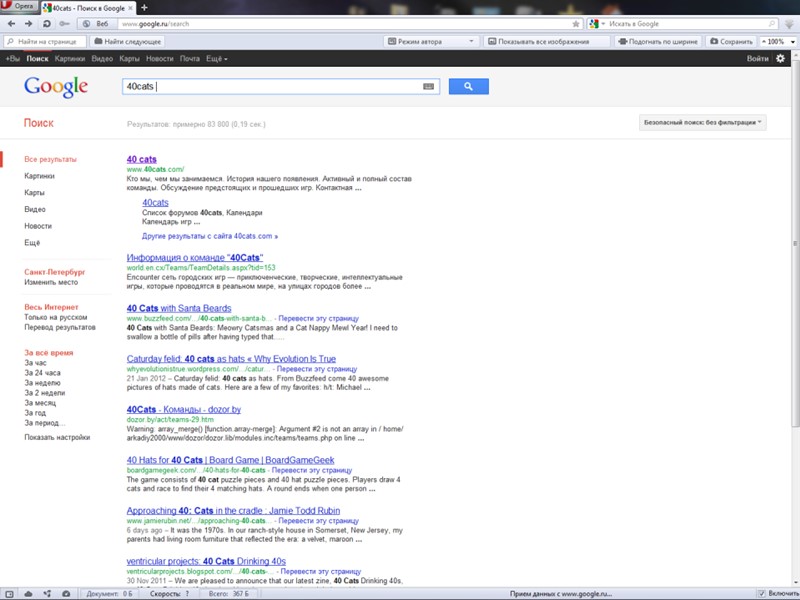Screen dimensions: 800x600
Task: Click the Найти следующее button
Action: [128, 41]
